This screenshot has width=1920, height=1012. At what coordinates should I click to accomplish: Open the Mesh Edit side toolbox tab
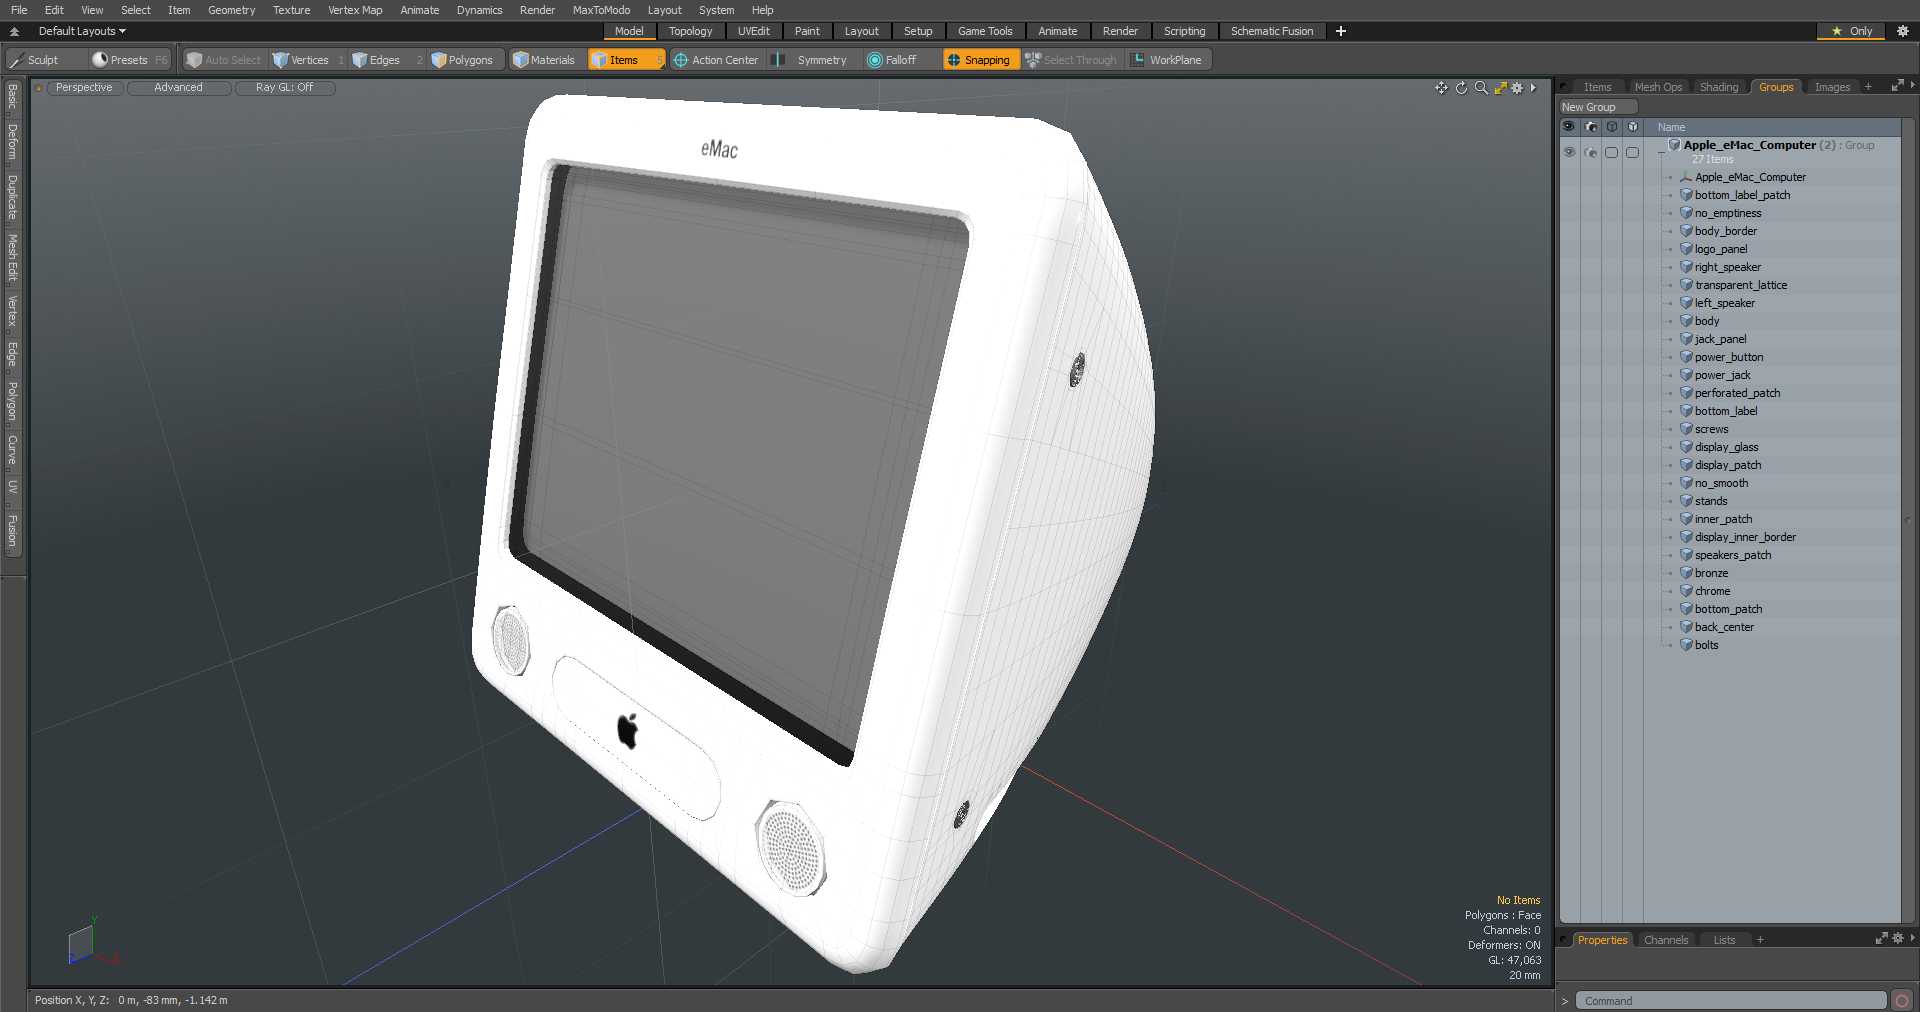(x=12, y=258)
